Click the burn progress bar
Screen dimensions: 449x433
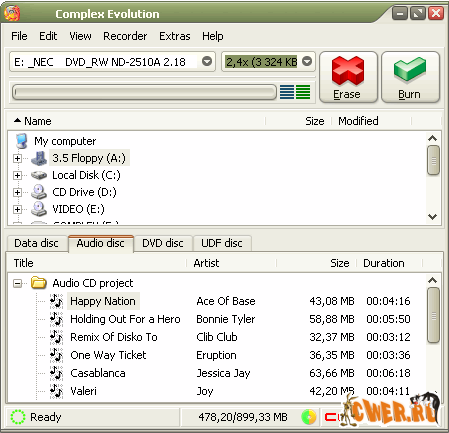(144, 92)
